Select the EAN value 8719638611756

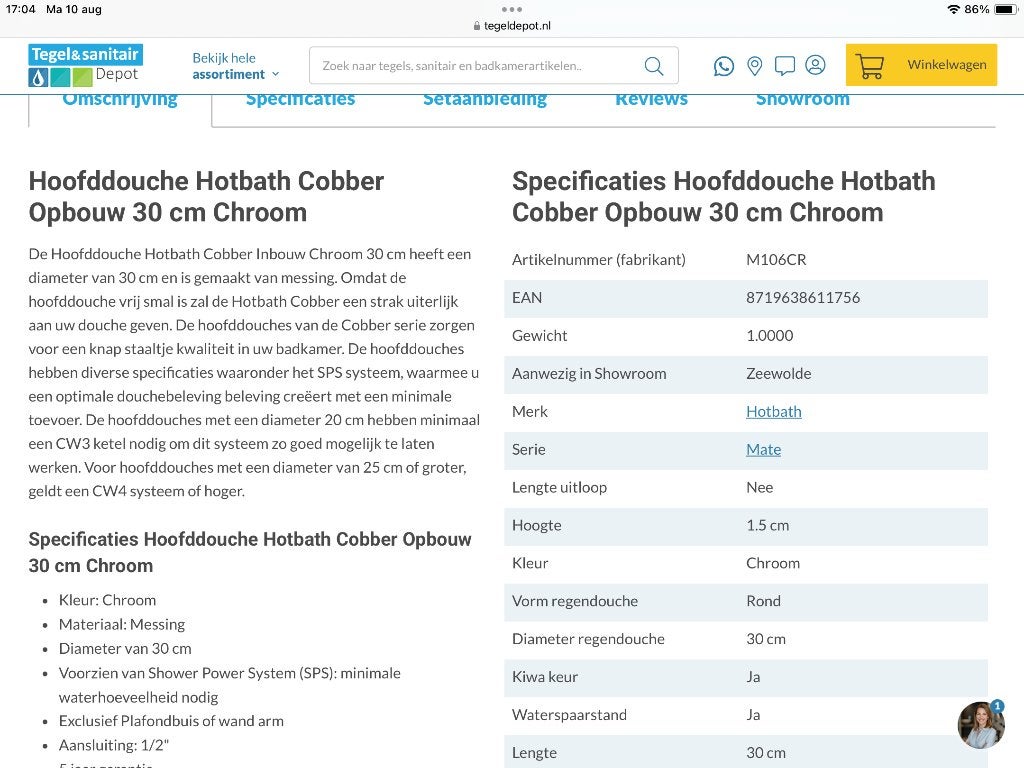click(803, 298)
